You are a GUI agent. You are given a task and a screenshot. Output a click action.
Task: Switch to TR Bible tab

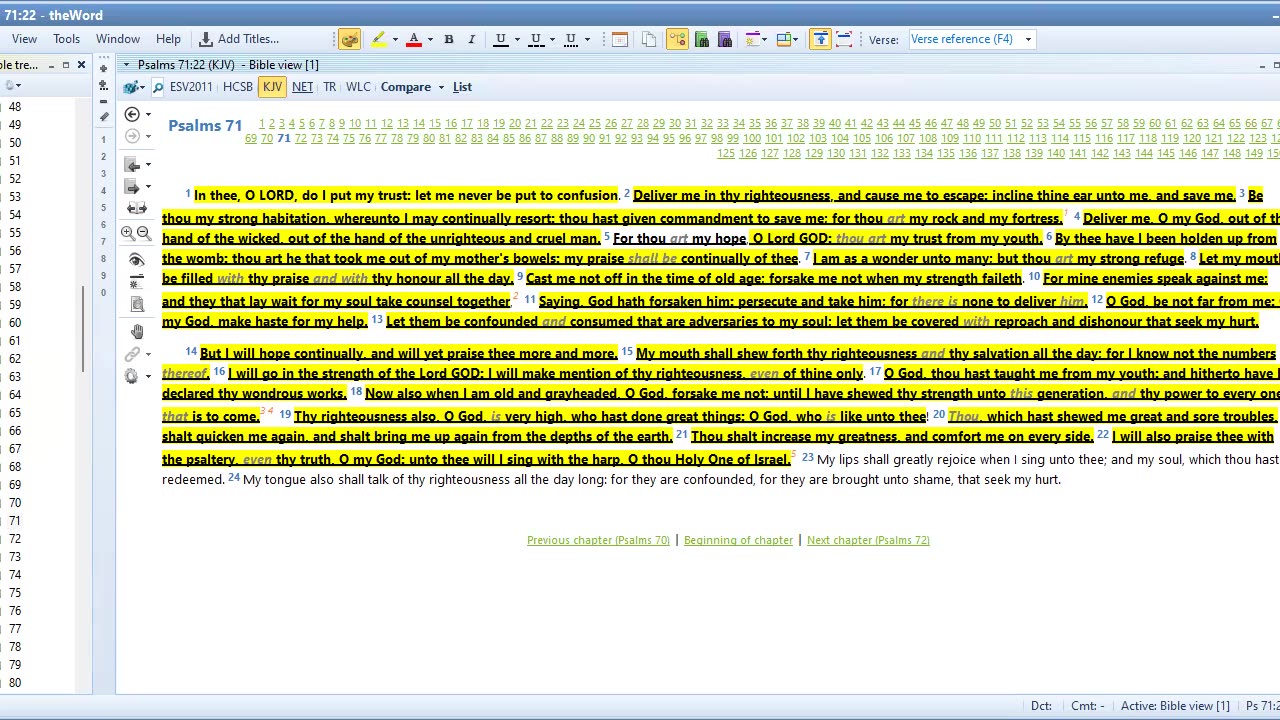[x=330, y=87]
